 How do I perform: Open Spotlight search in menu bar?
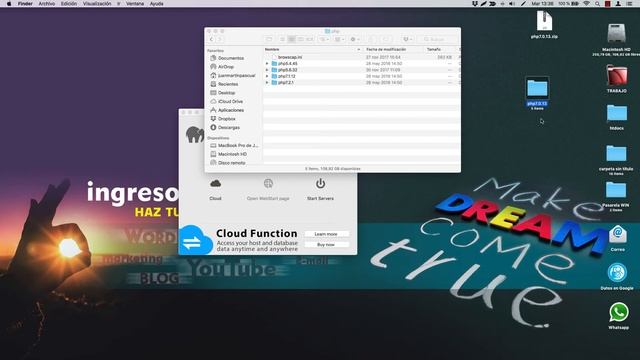point(597,4)
